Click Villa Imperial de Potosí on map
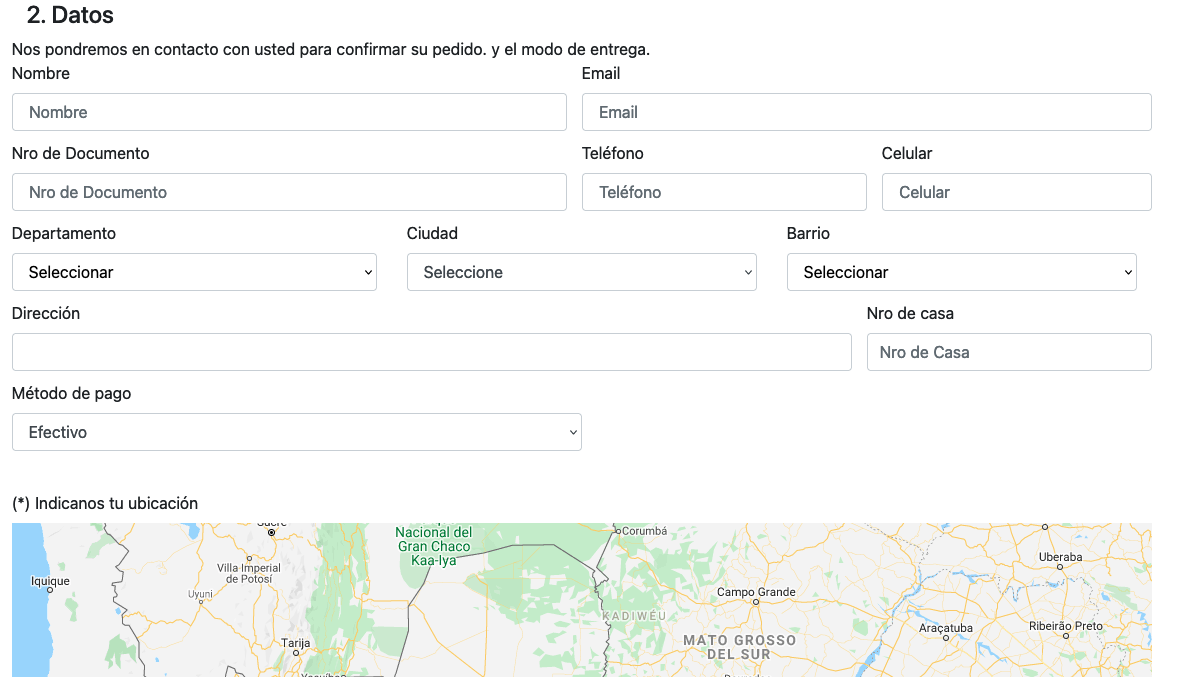The height and width of the screenshot is (677, 1185). (249, 573)
